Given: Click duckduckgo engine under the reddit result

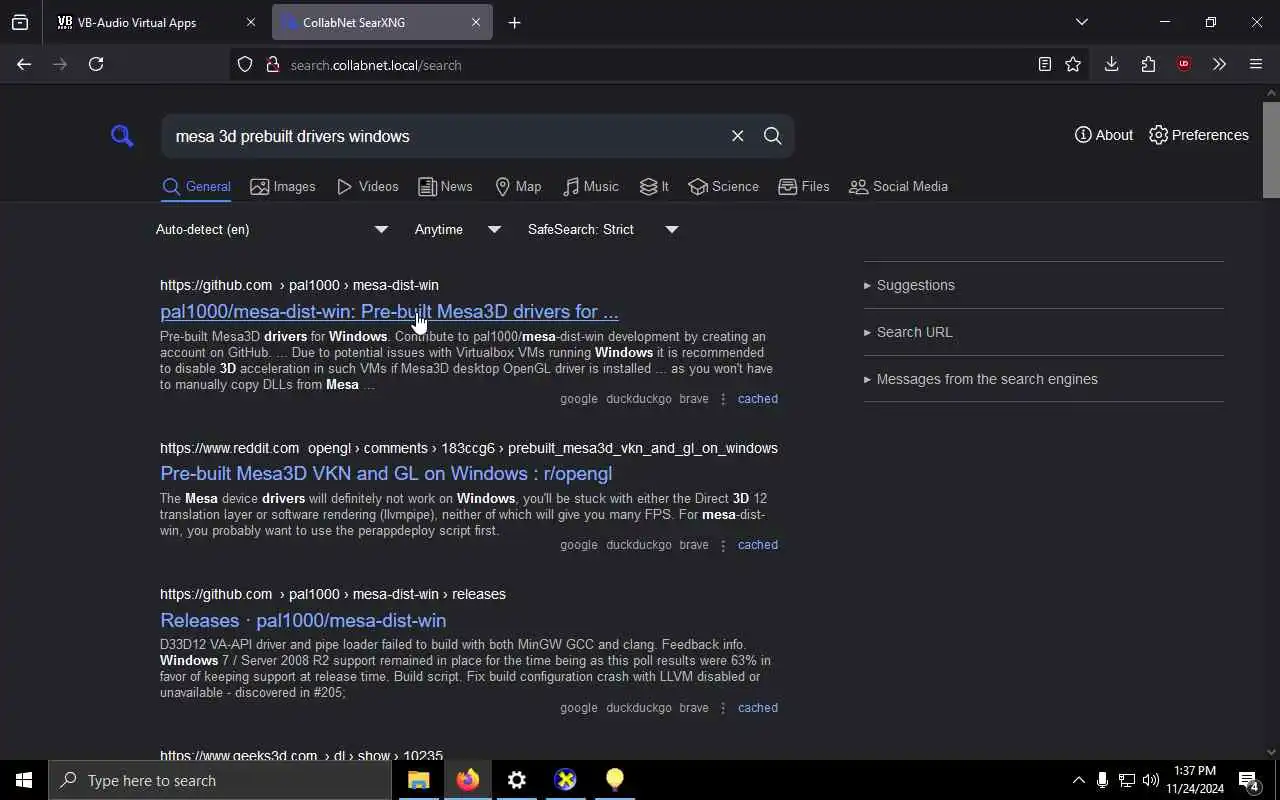Looking at the screenshot, I should [639, 545].
